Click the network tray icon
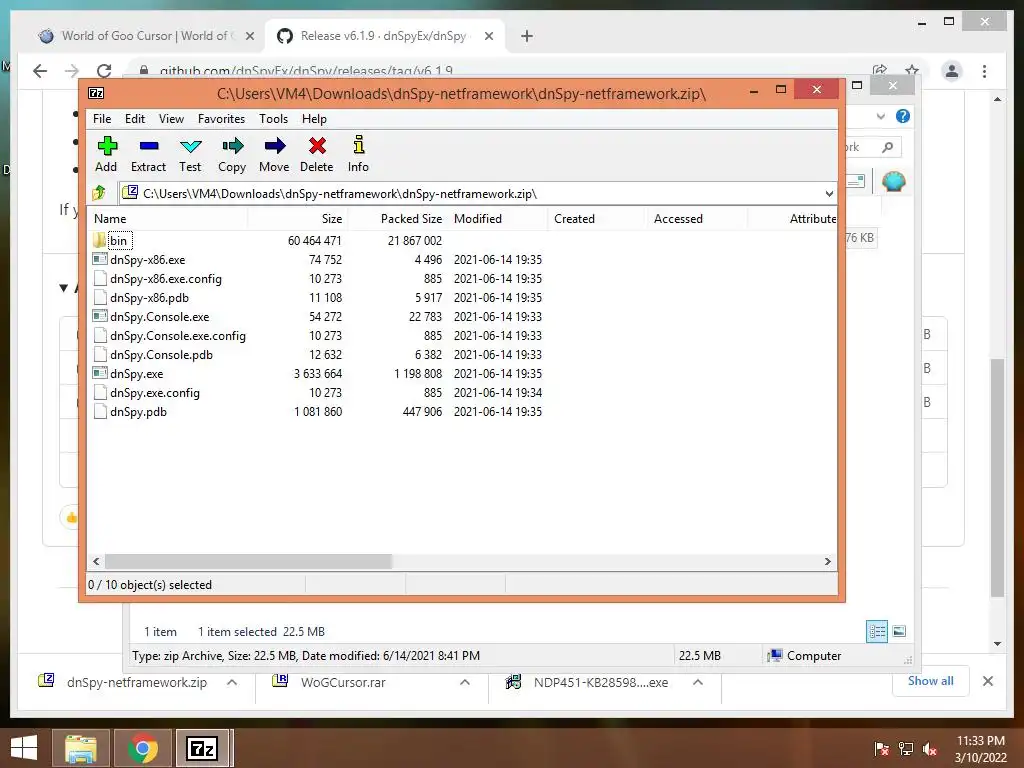The height and width of the screenshot is (768, 1024). [906, 749]
